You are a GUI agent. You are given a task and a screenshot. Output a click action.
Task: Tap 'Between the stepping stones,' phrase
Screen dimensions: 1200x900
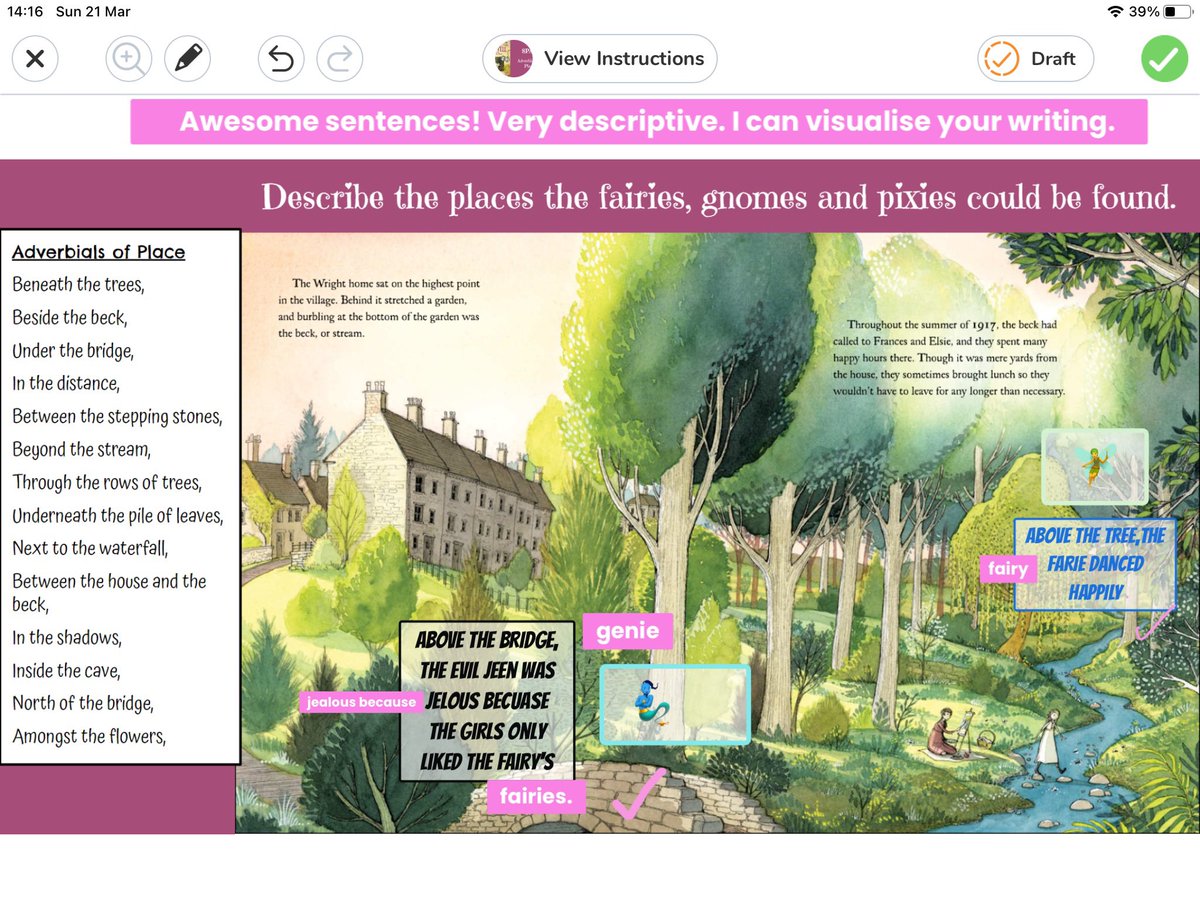pyautogui.click(x=117, y=416)
